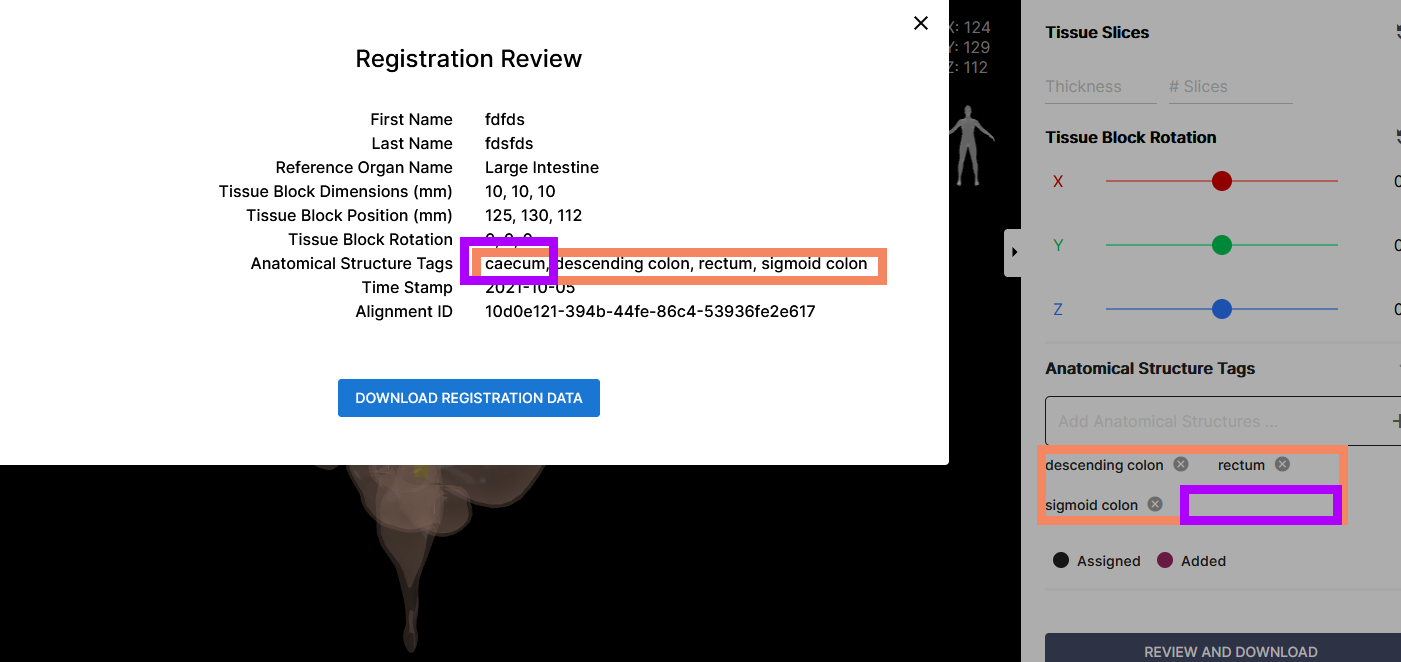The height and width of the screenshot is (662, 1401).
Task: Close the Registration Review dialog
Action: tap(920, 23)
